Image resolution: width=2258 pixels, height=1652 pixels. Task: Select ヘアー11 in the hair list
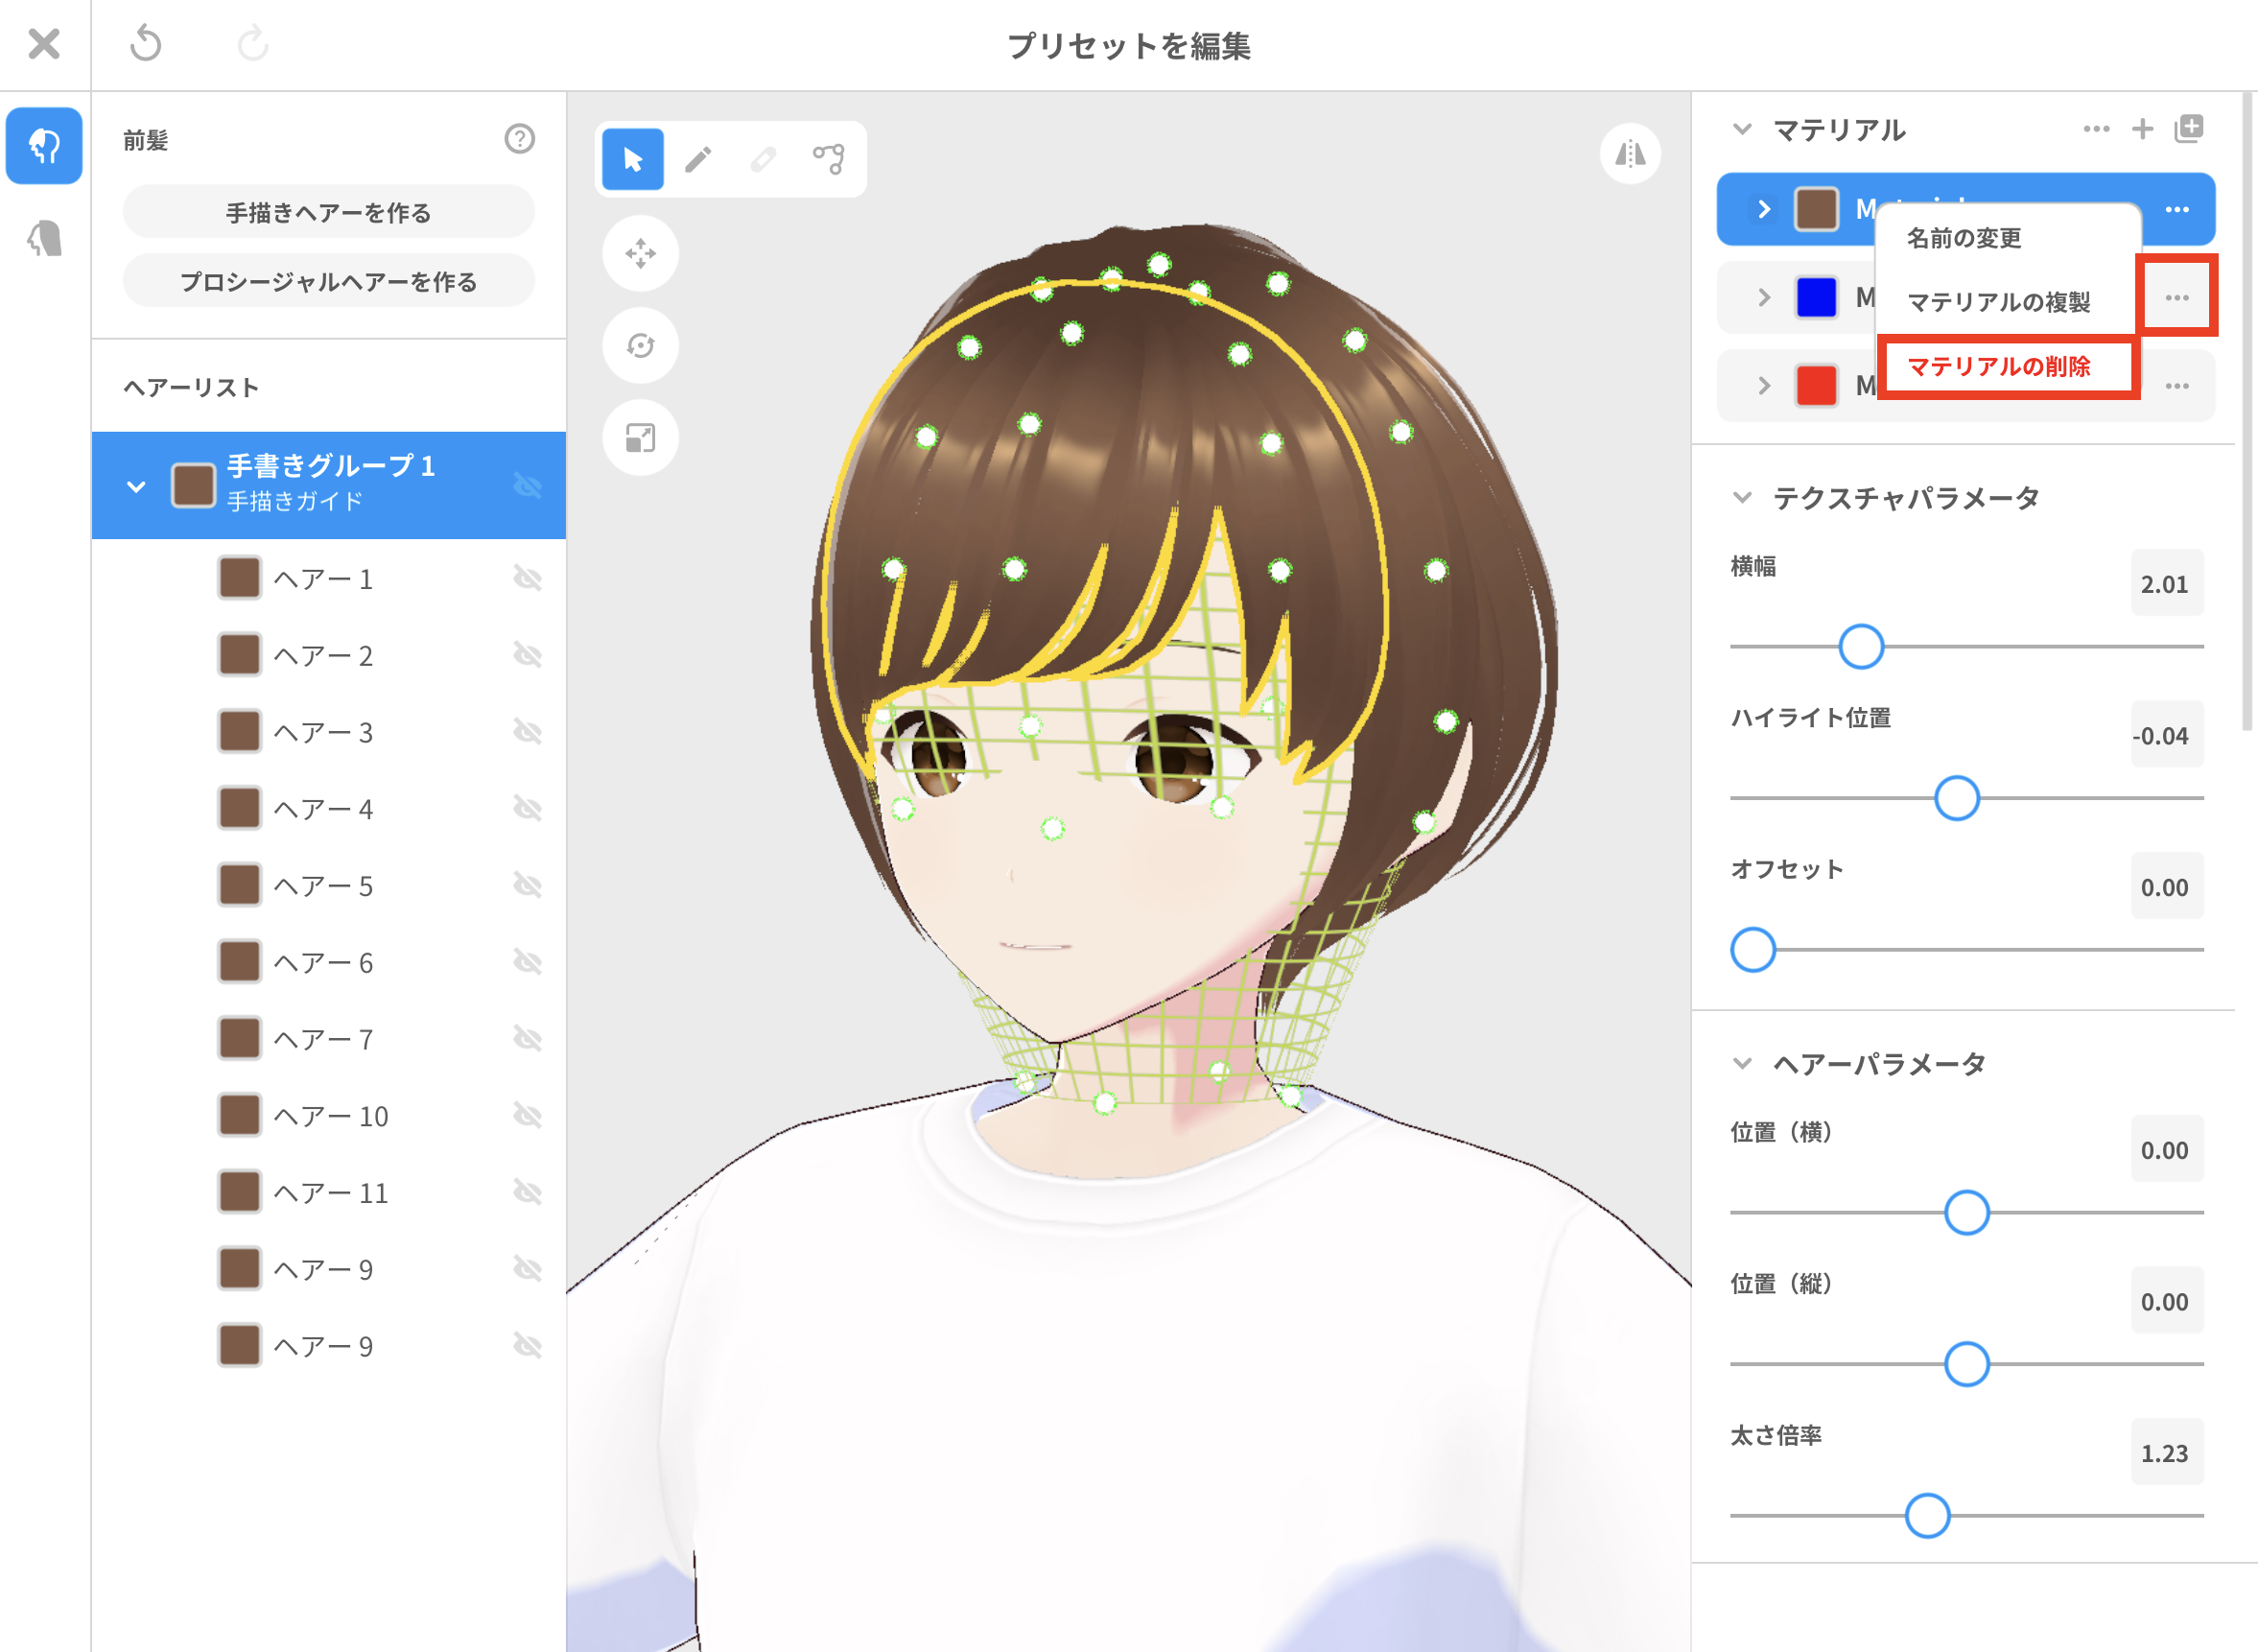(328, 1192)
